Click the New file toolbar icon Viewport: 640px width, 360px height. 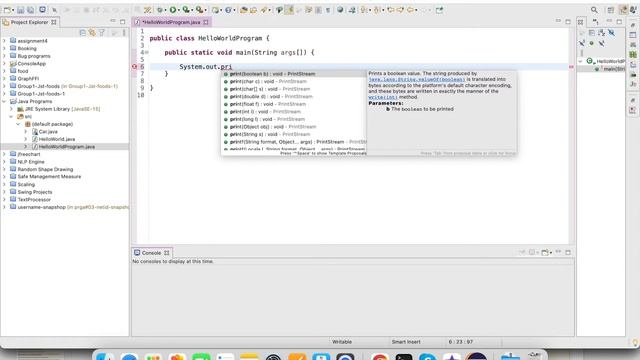pyautogui.click(x=7, y=10)
